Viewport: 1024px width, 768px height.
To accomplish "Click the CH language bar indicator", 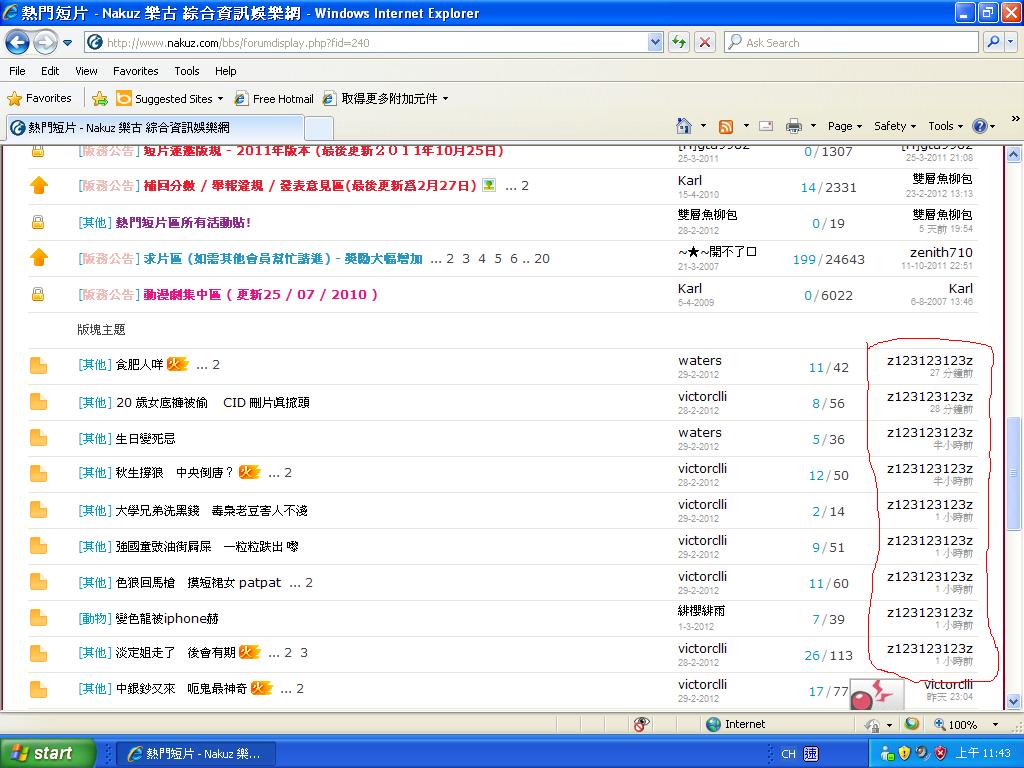I will click(x=788, y=754).
